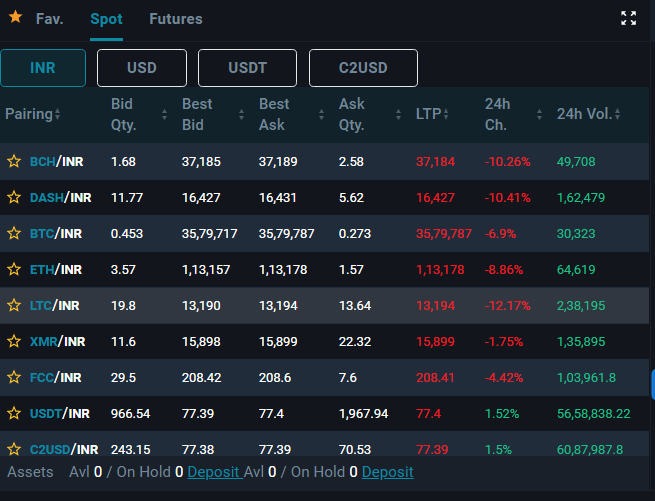Favorite the XMR/INR pair star
This screenshot has width=655, height=501.
click(x=14, y=341)
